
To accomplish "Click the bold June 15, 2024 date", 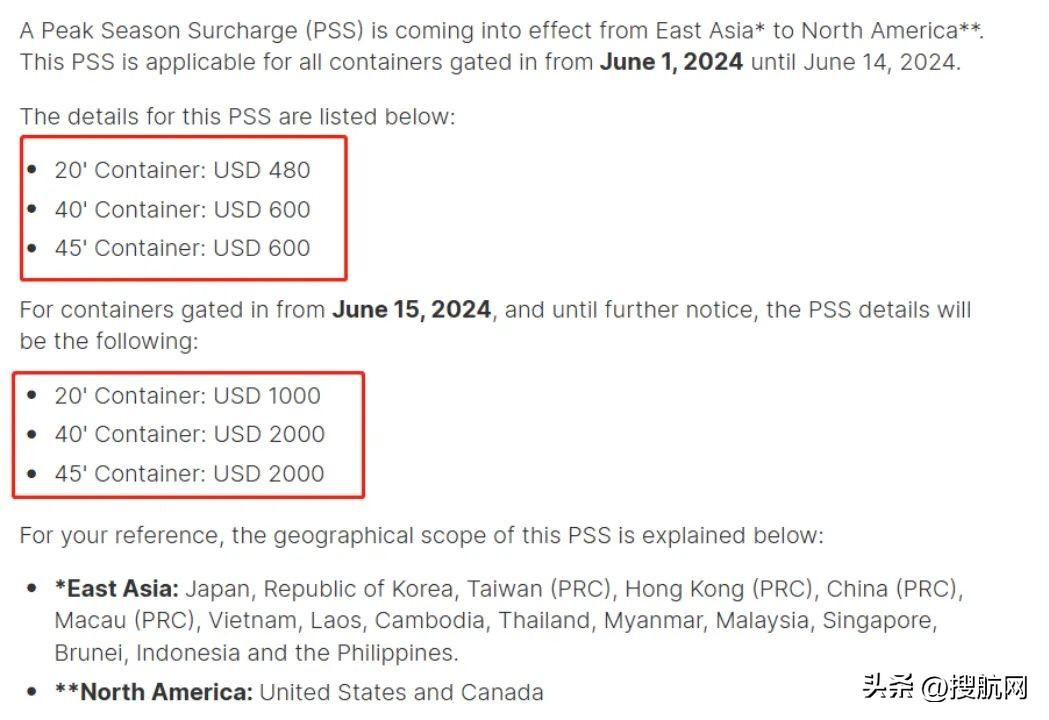I will 411,310.
